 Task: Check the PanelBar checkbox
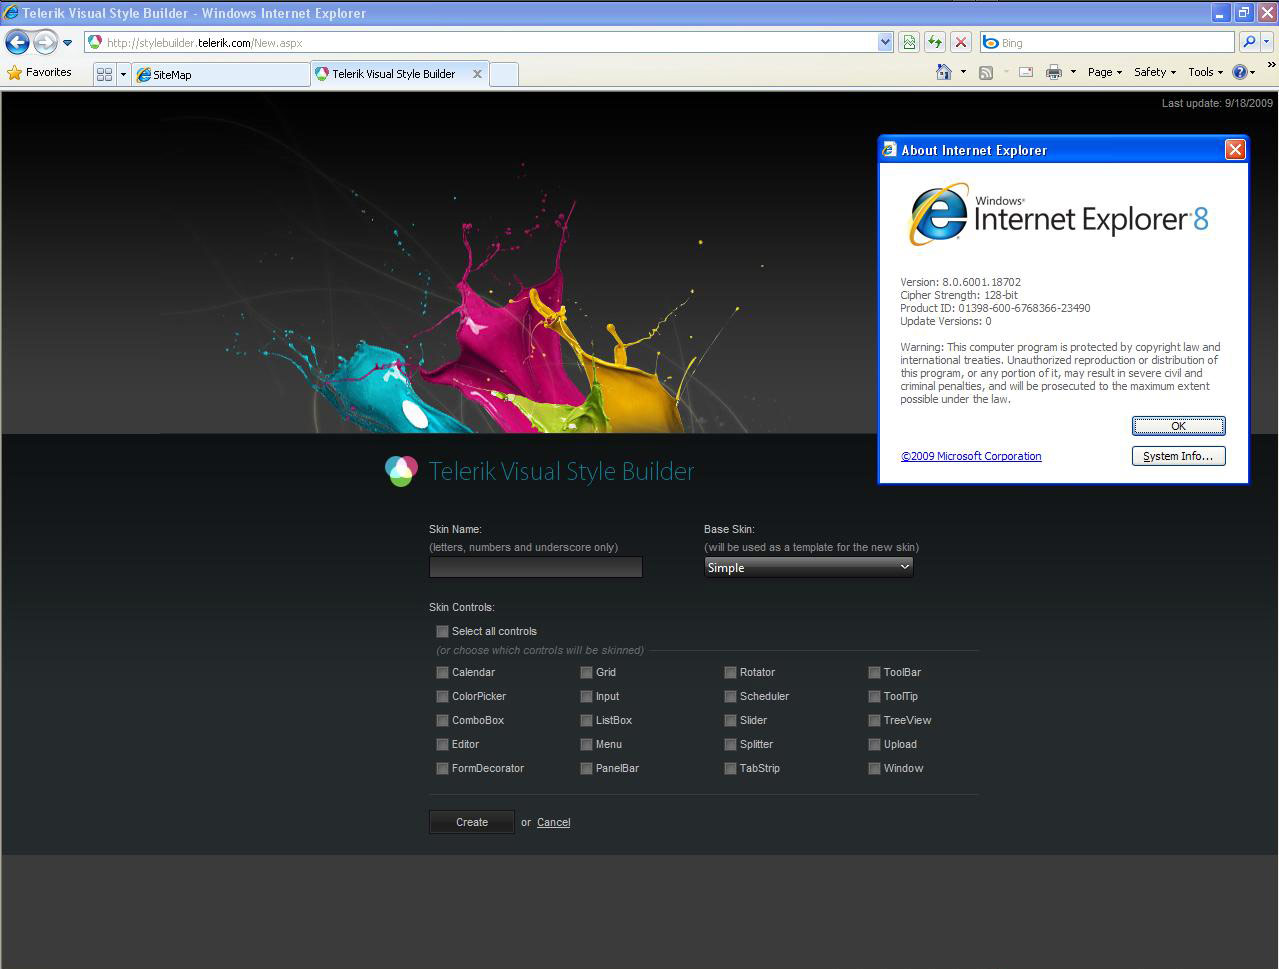586,768
